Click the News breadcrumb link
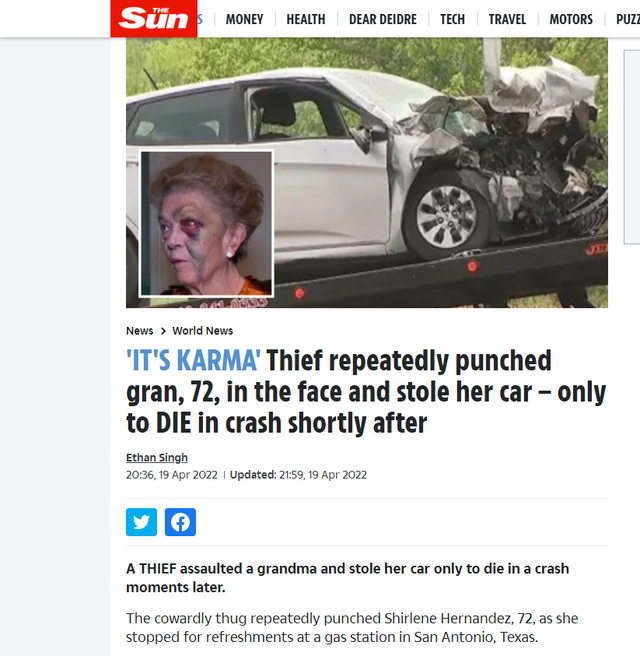 click(x=140, y=331)
